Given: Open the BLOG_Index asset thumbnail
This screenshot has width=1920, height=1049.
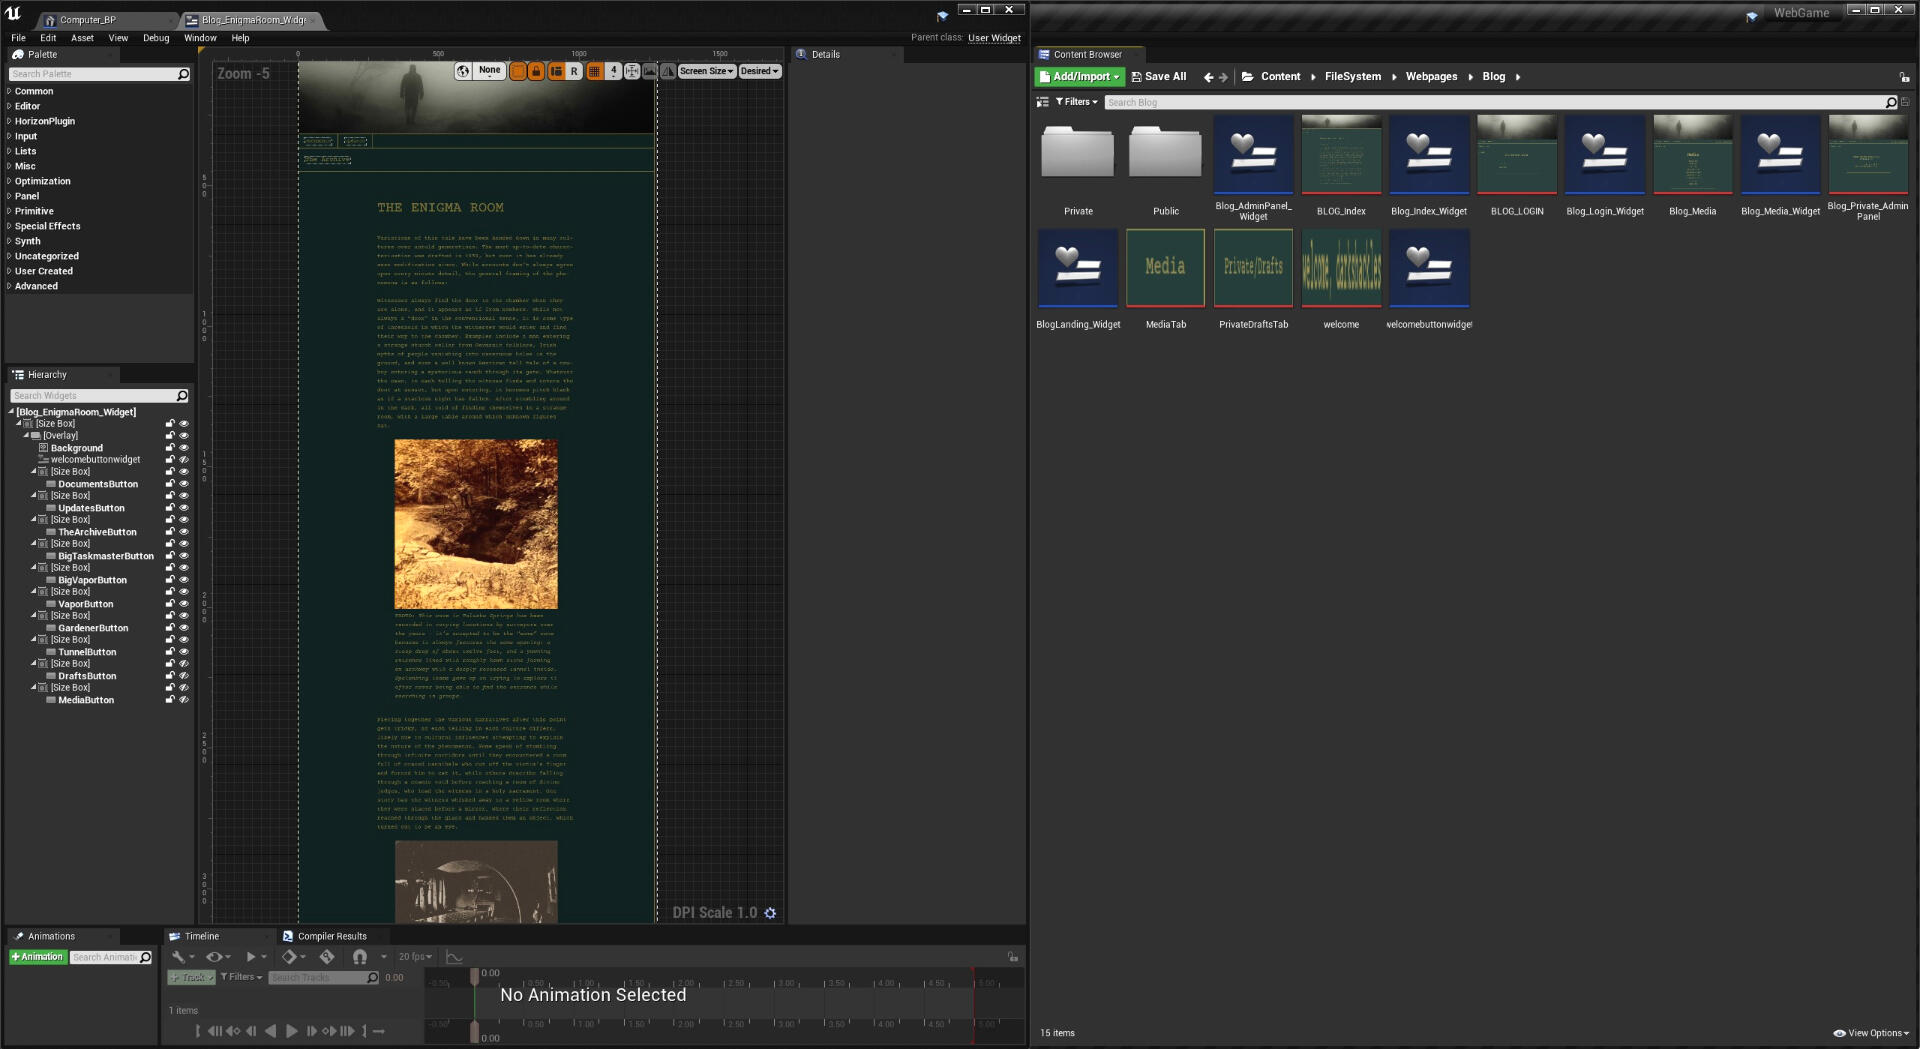Looking at the screenshot, I should [1340, 155].
